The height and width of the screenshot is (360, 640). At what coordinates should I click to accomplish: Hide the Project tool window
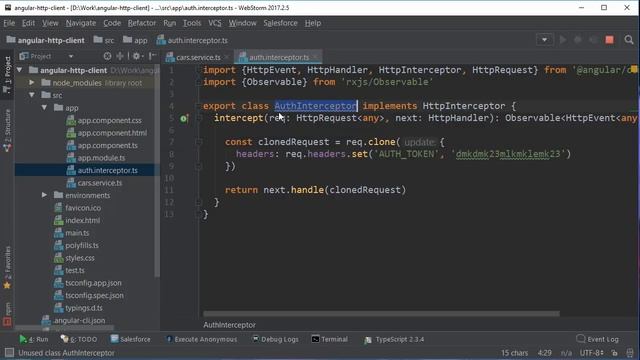152,56
